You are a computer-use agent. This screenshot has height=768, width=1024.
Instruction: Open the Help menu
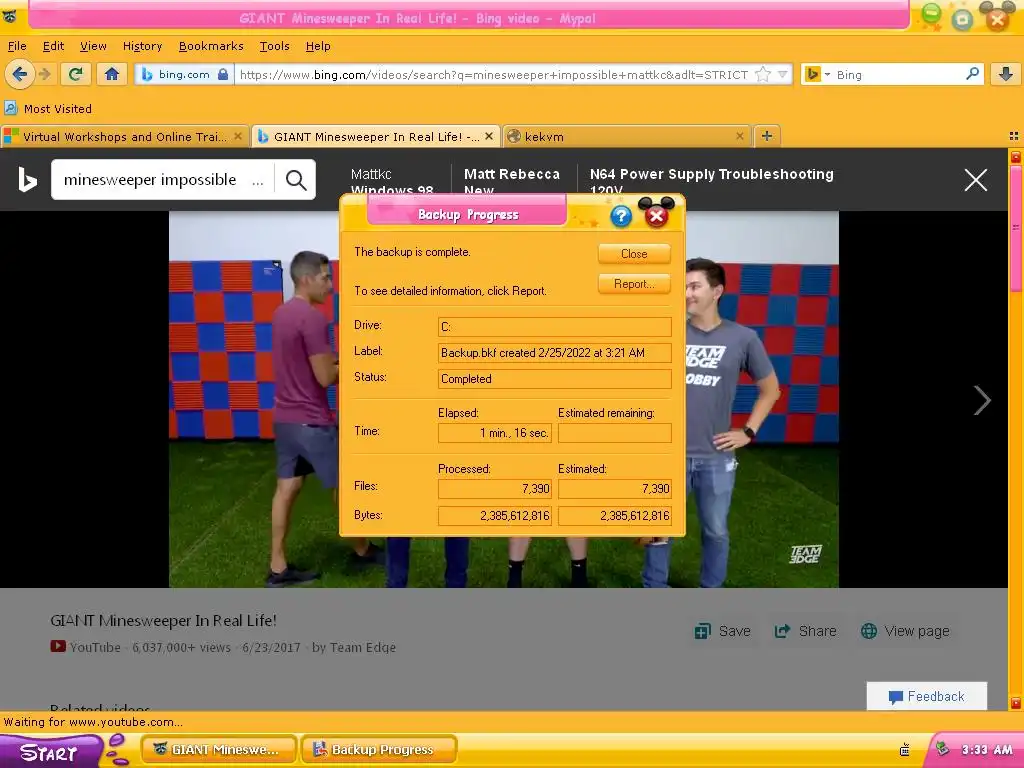tap(318, 46)
